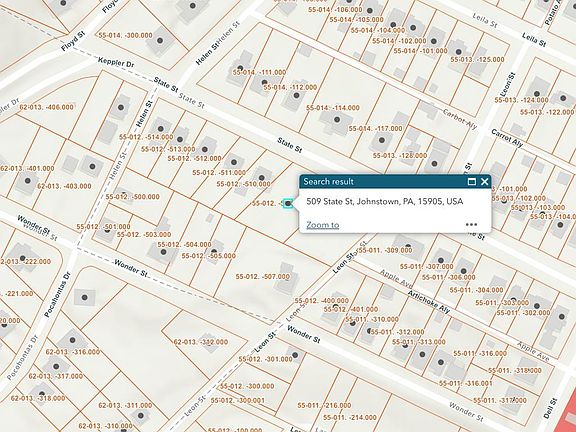
Task: Select building dot near 55-011. -309.000
Action: click(x=408, y=246)
